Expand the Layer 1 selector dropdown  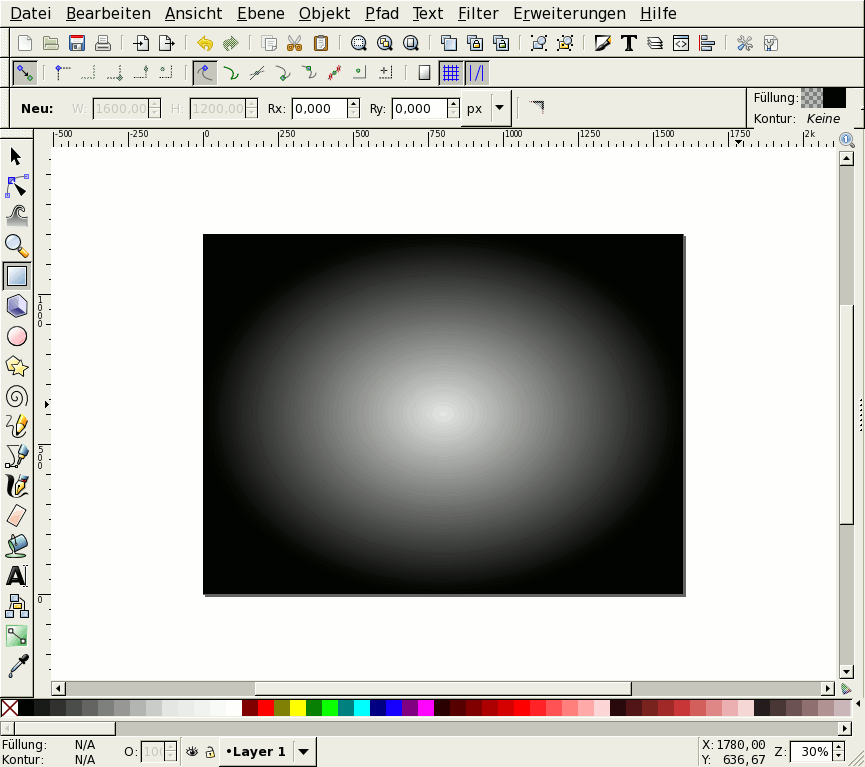point(304,751)
